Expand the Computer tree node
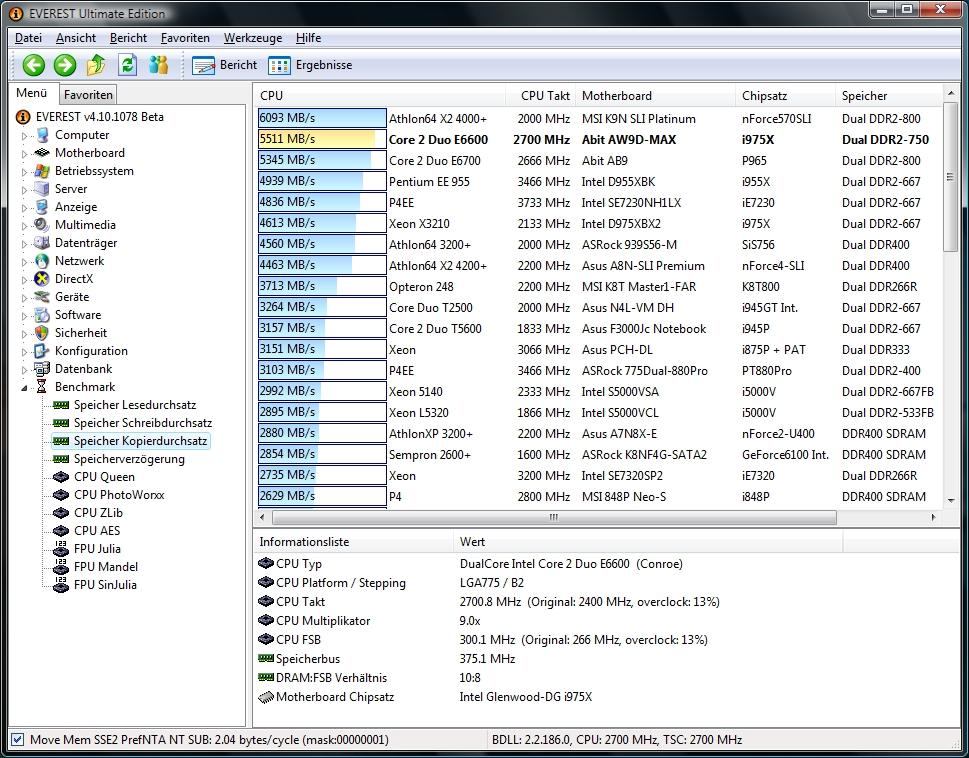969x758 pixels. (25, 135)
